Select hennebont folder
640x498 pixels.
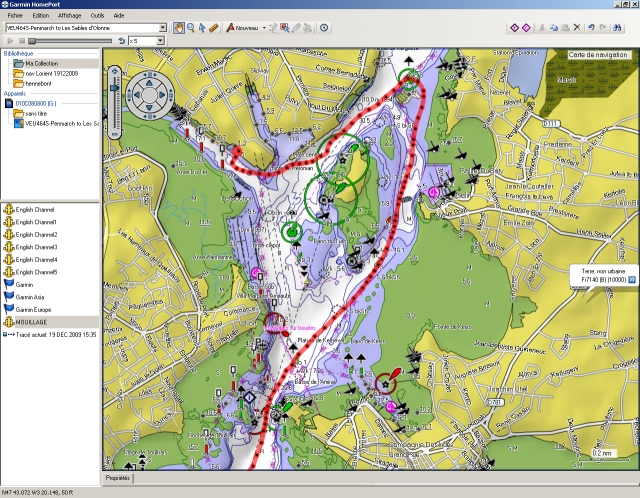40,84
